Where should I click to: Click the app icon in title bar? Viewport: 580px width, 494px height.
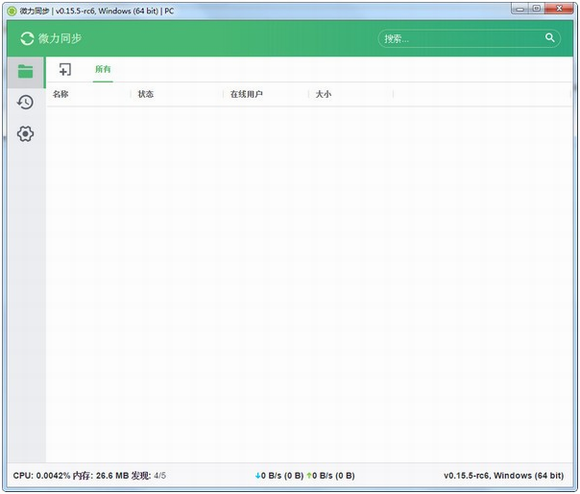pyautogui.click(x=12, y=11)
